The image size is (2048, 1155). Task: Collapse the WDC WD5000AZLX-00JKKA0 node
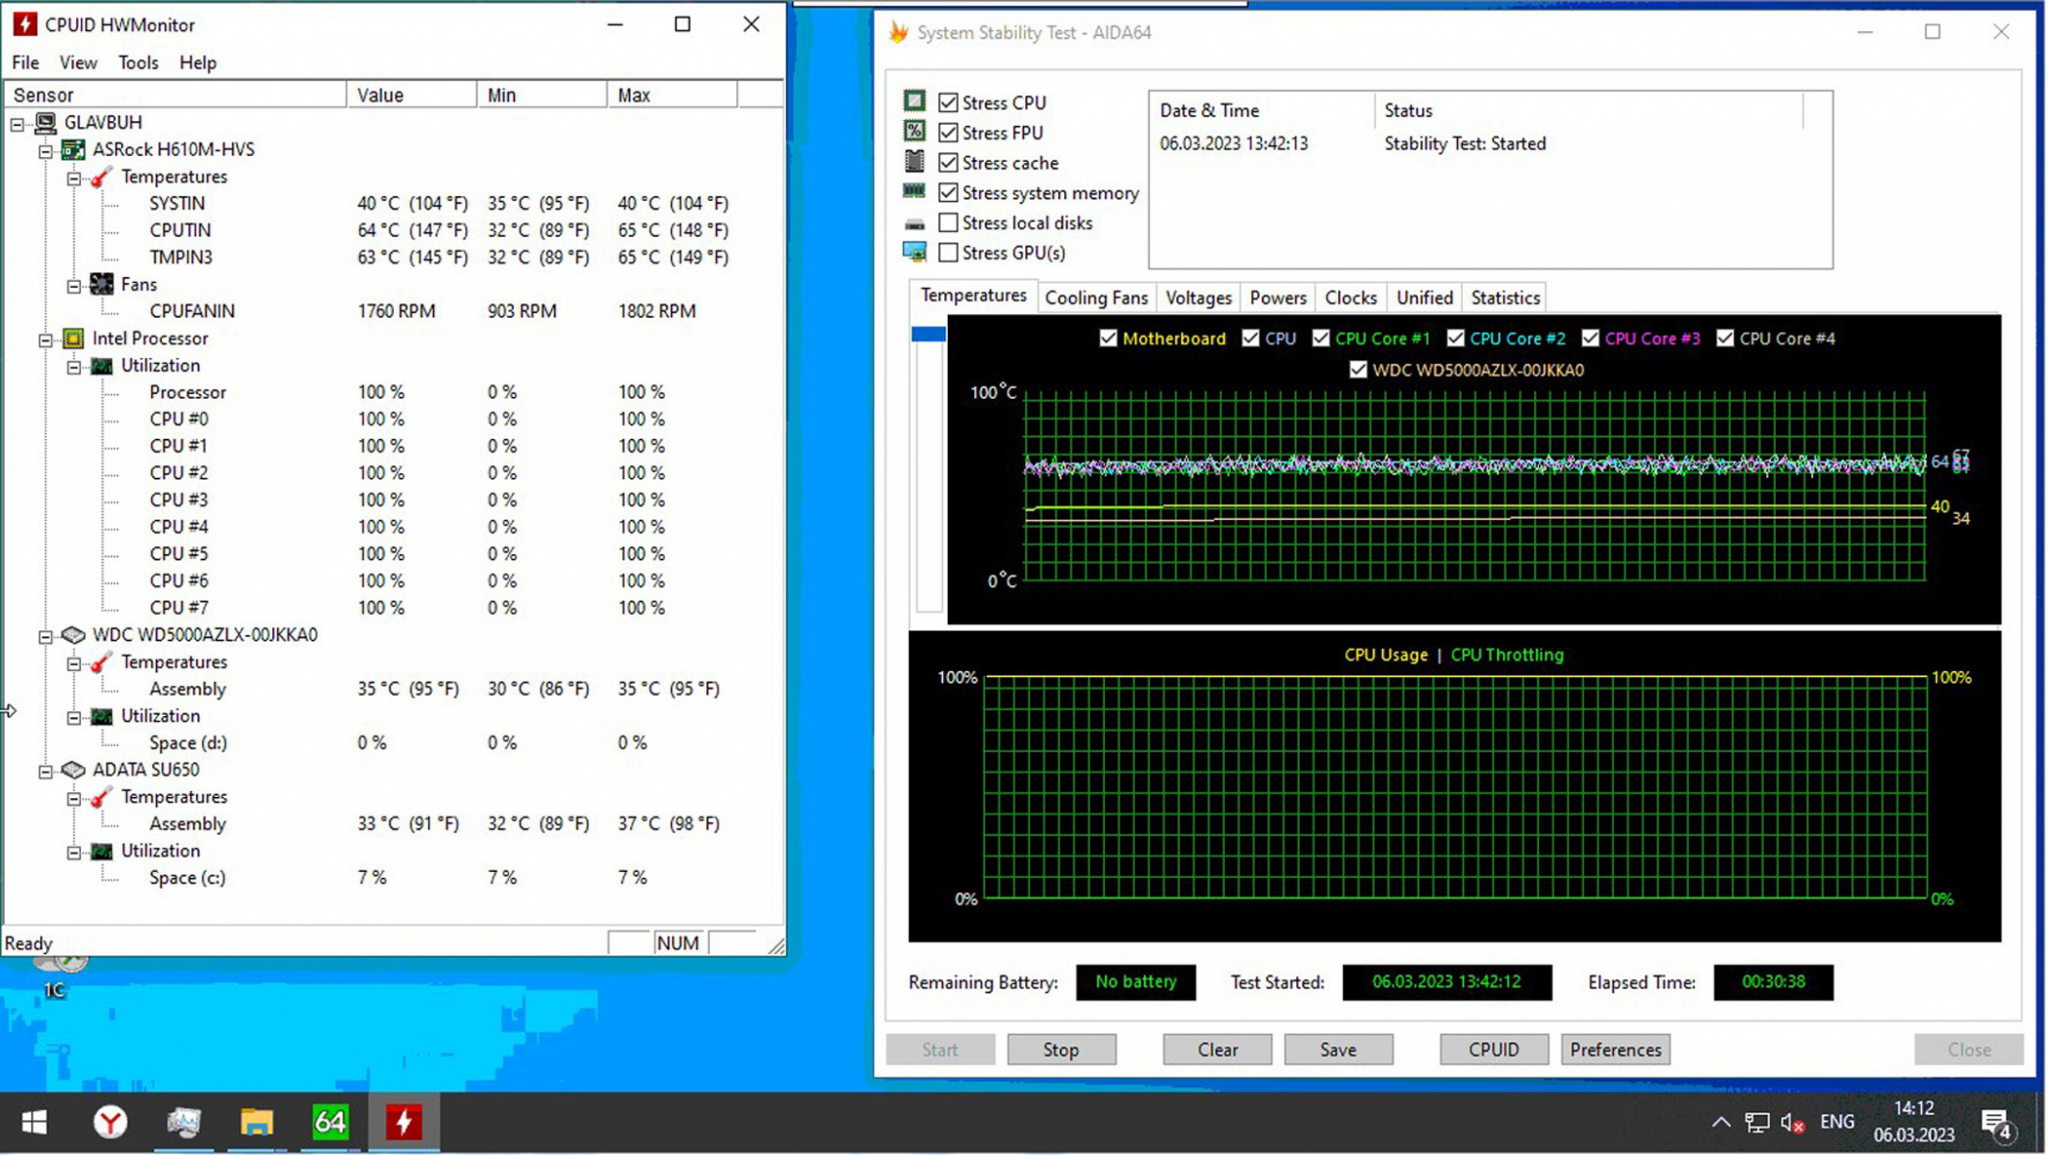tap(45, 637)
